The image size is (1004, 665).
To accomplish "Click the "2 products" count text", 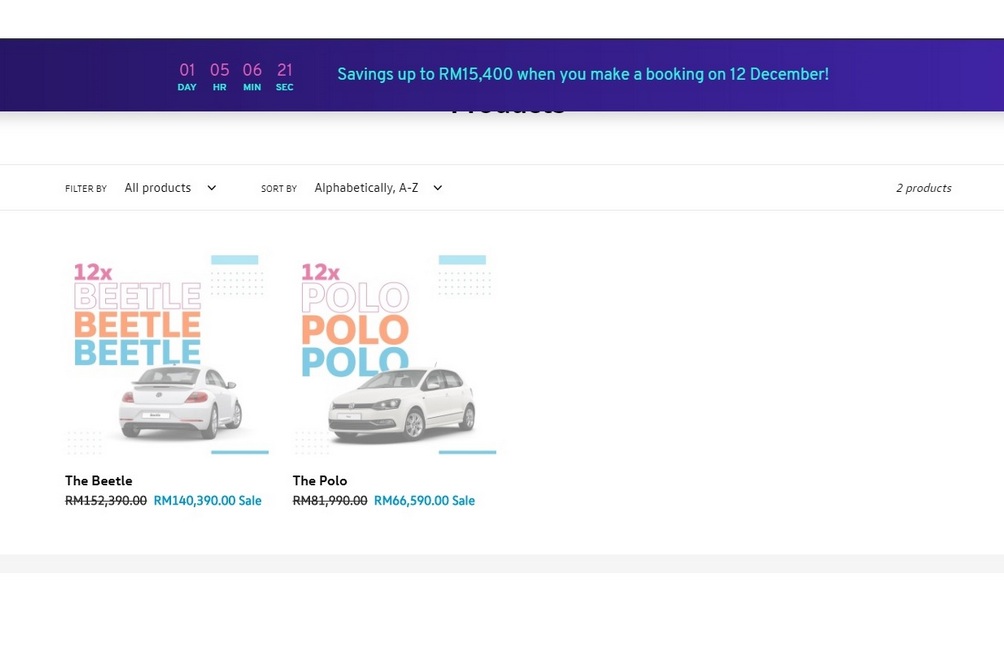I will pyautogui.click(x=923, y=188).
